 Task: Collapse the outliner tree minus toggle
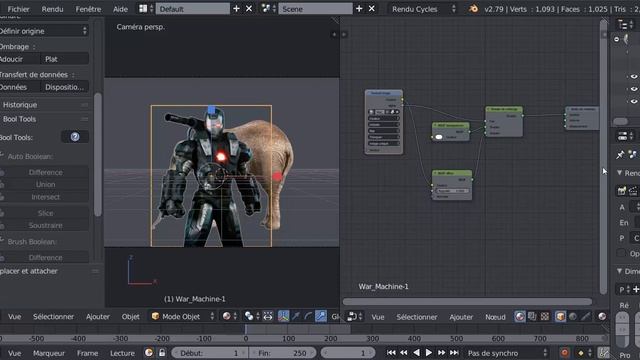tap(617, 39)
